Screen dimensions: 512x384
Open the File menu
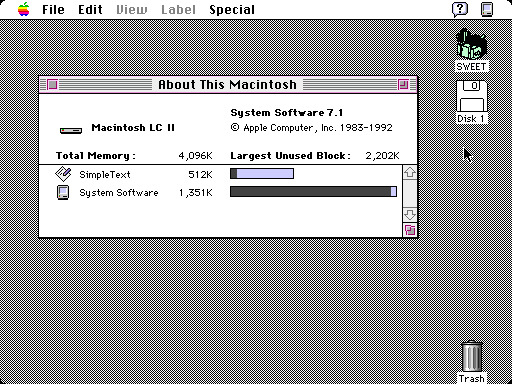point(53,9)
